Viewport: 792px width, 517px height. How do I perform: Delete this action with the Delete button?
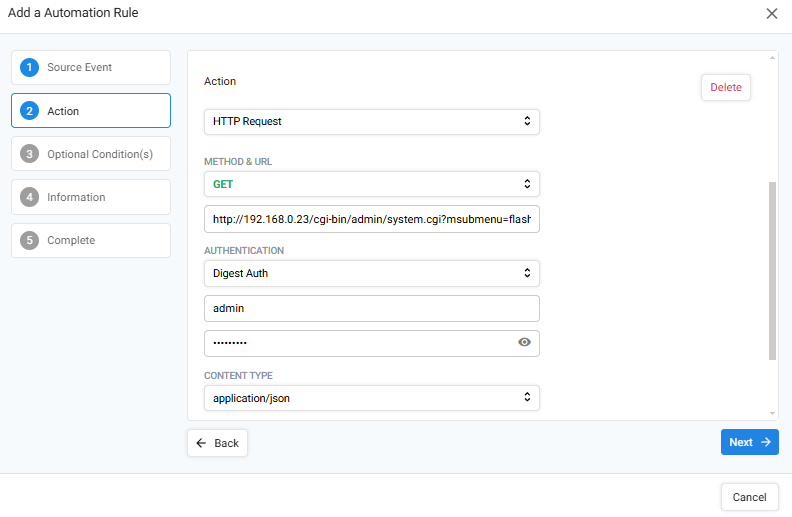726,87
